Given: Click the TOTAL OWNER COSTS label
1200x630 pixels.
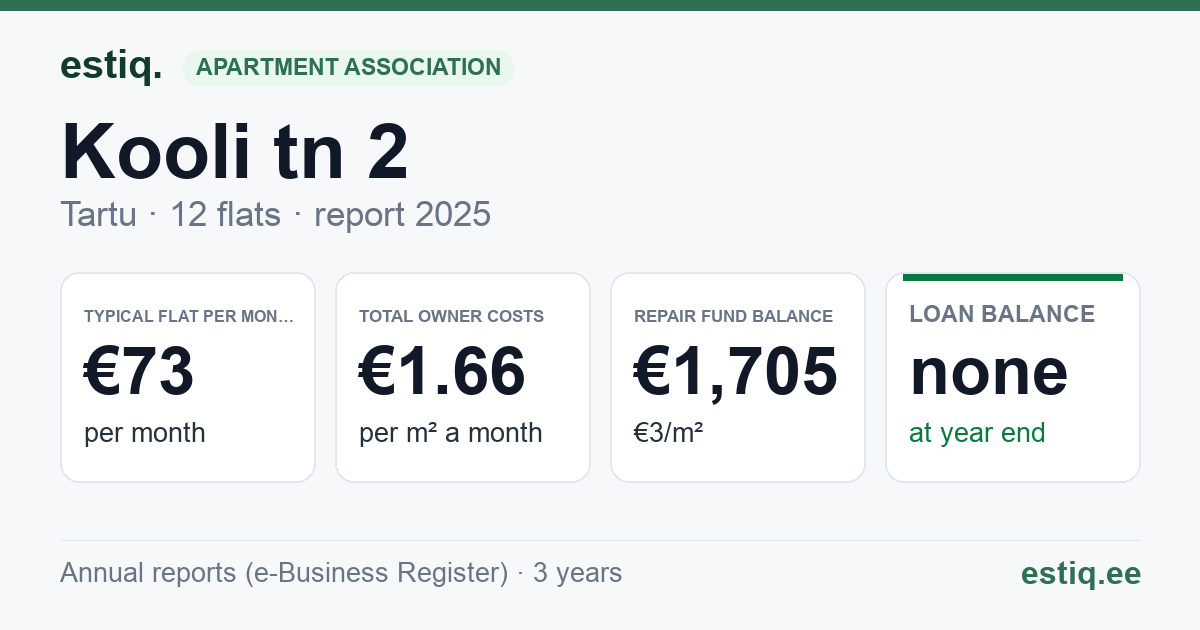Looking at the screenshot, I should [x=452, y=316].
